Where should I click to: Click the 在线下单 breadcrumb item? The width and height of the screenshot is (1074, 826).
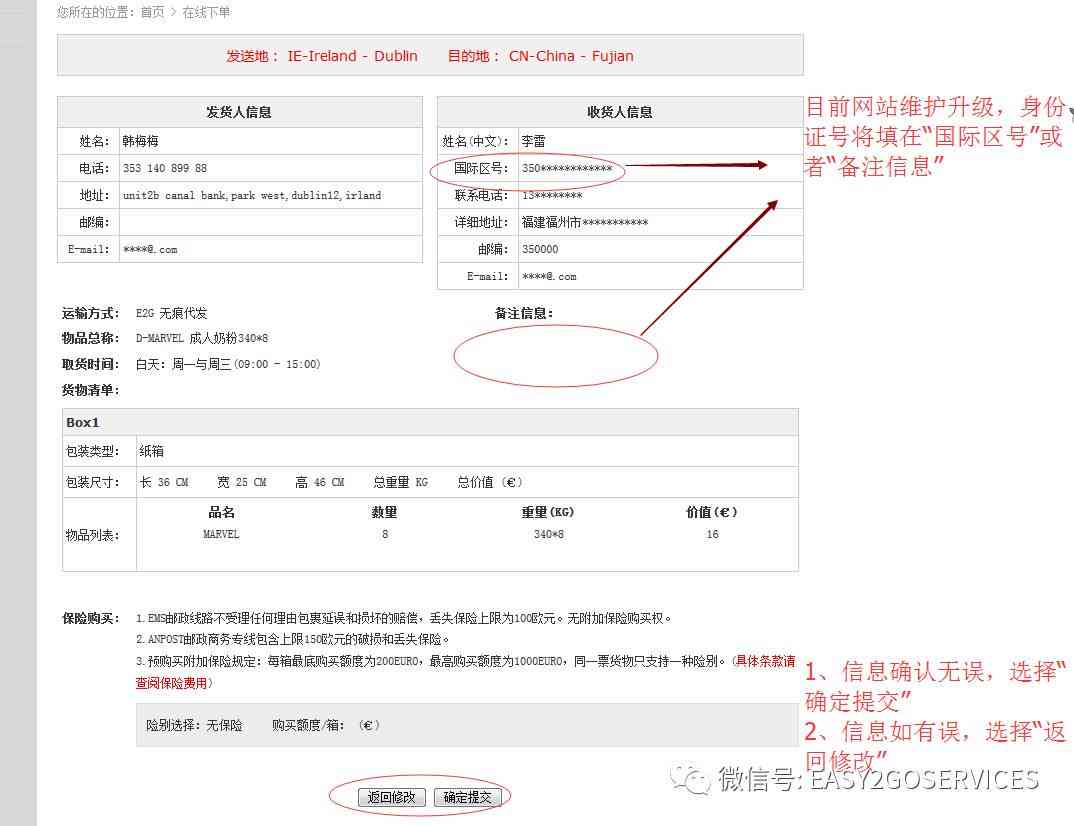[x=206, y=13]
